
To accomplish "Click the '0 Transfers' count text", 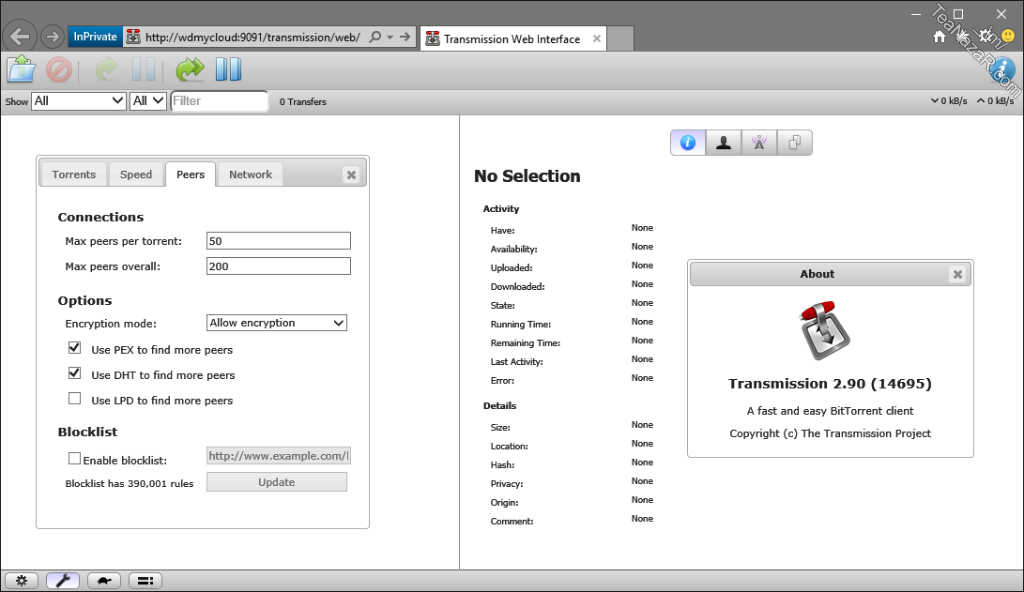I will 302,102.
